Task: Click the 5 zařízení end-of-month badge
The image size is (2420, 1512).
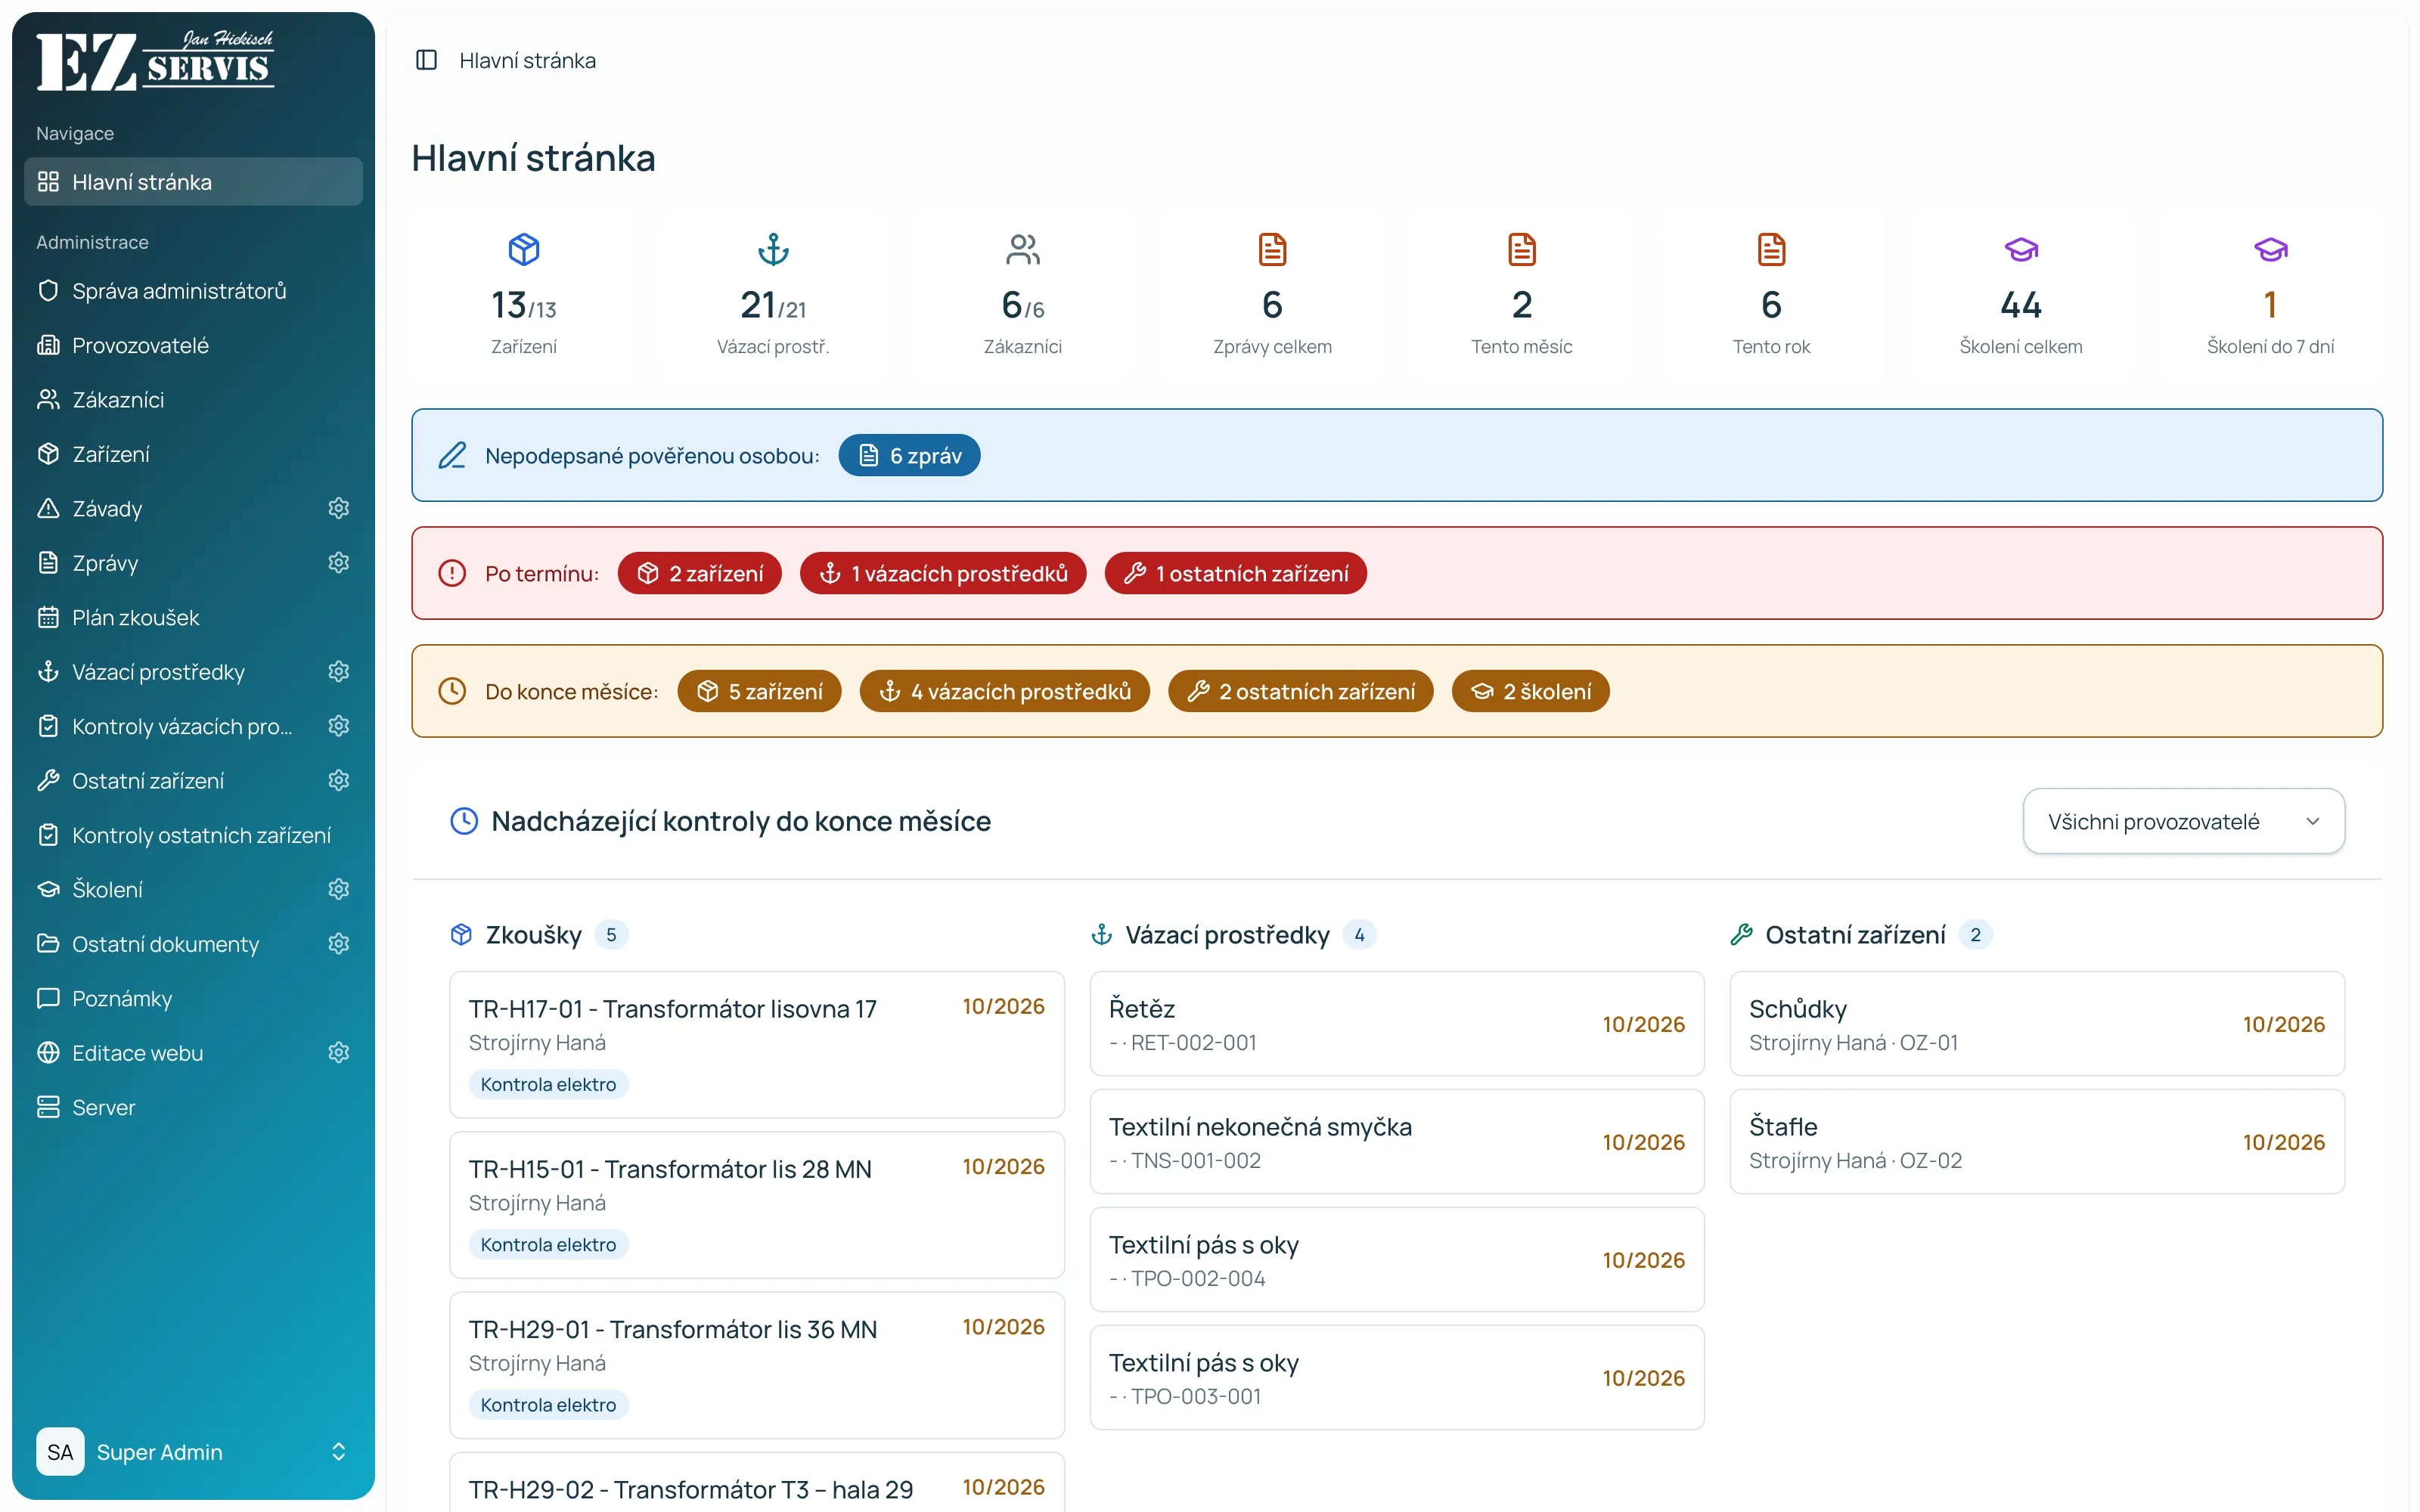Action: (759, 691)
